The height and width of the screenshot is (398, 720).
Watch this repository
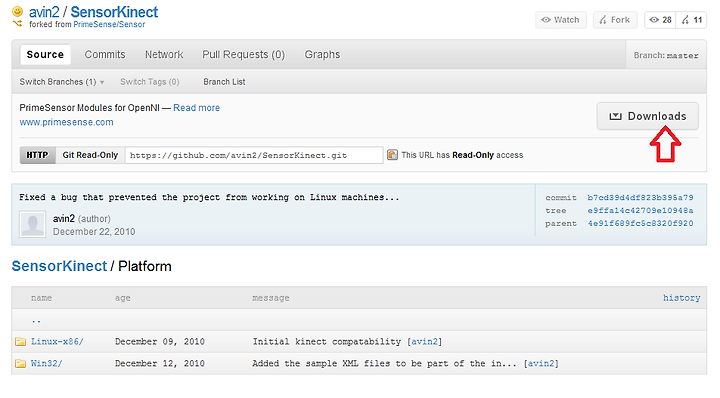point(561,20)
